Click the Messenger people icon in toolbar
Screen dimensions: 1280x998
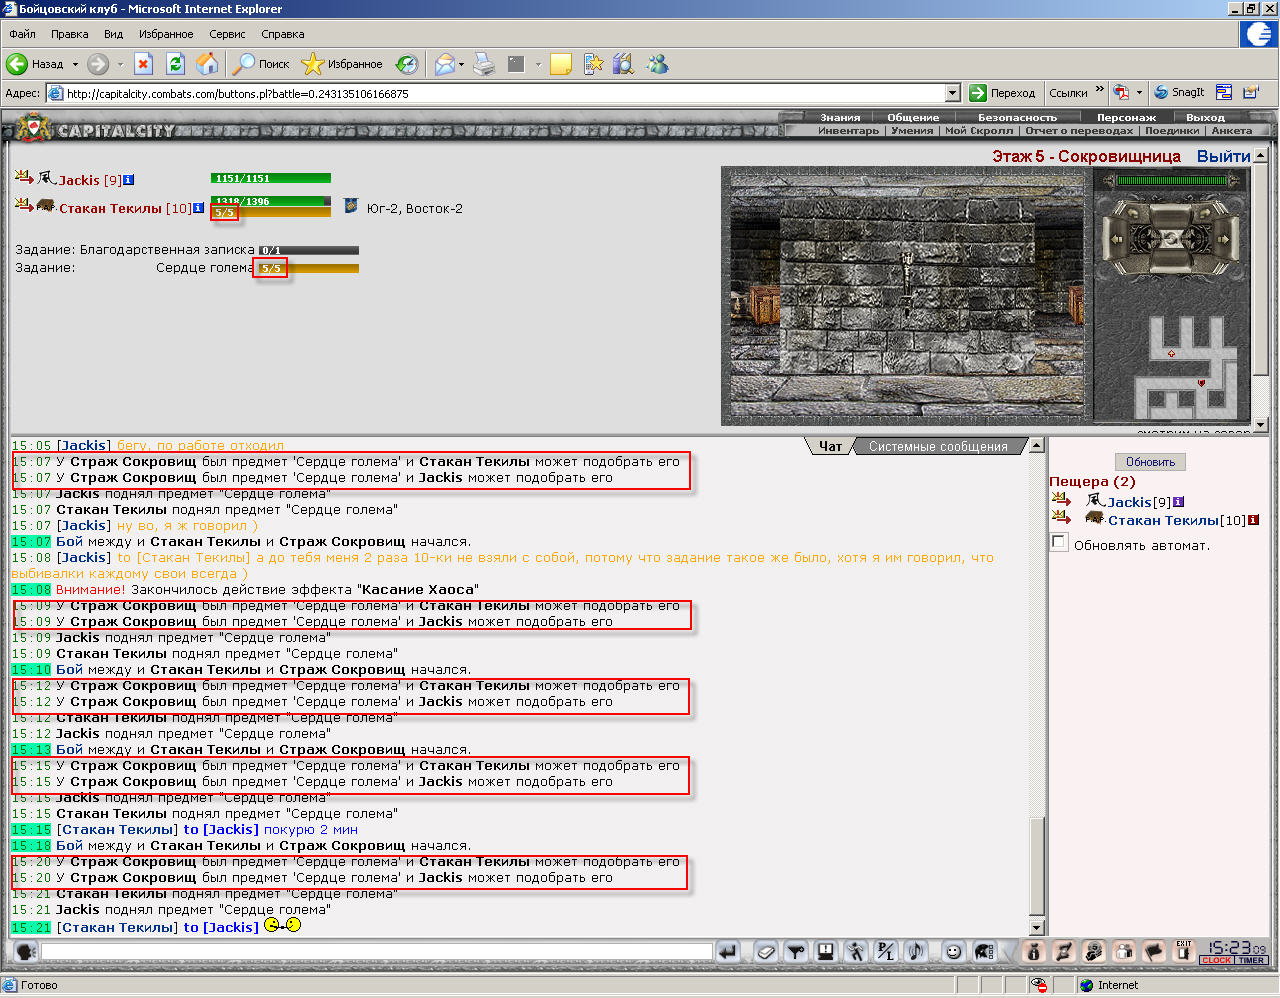(657, 64)
